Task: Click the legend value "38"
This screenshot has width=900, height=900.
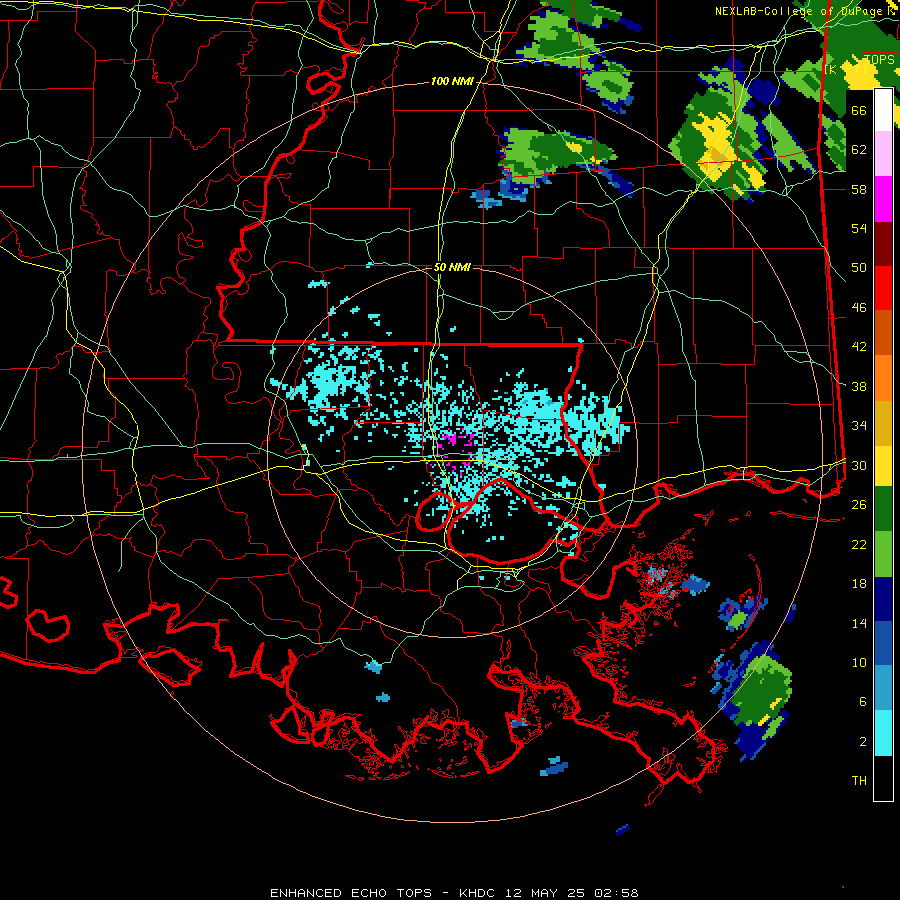Action: [x=859, y=387]
